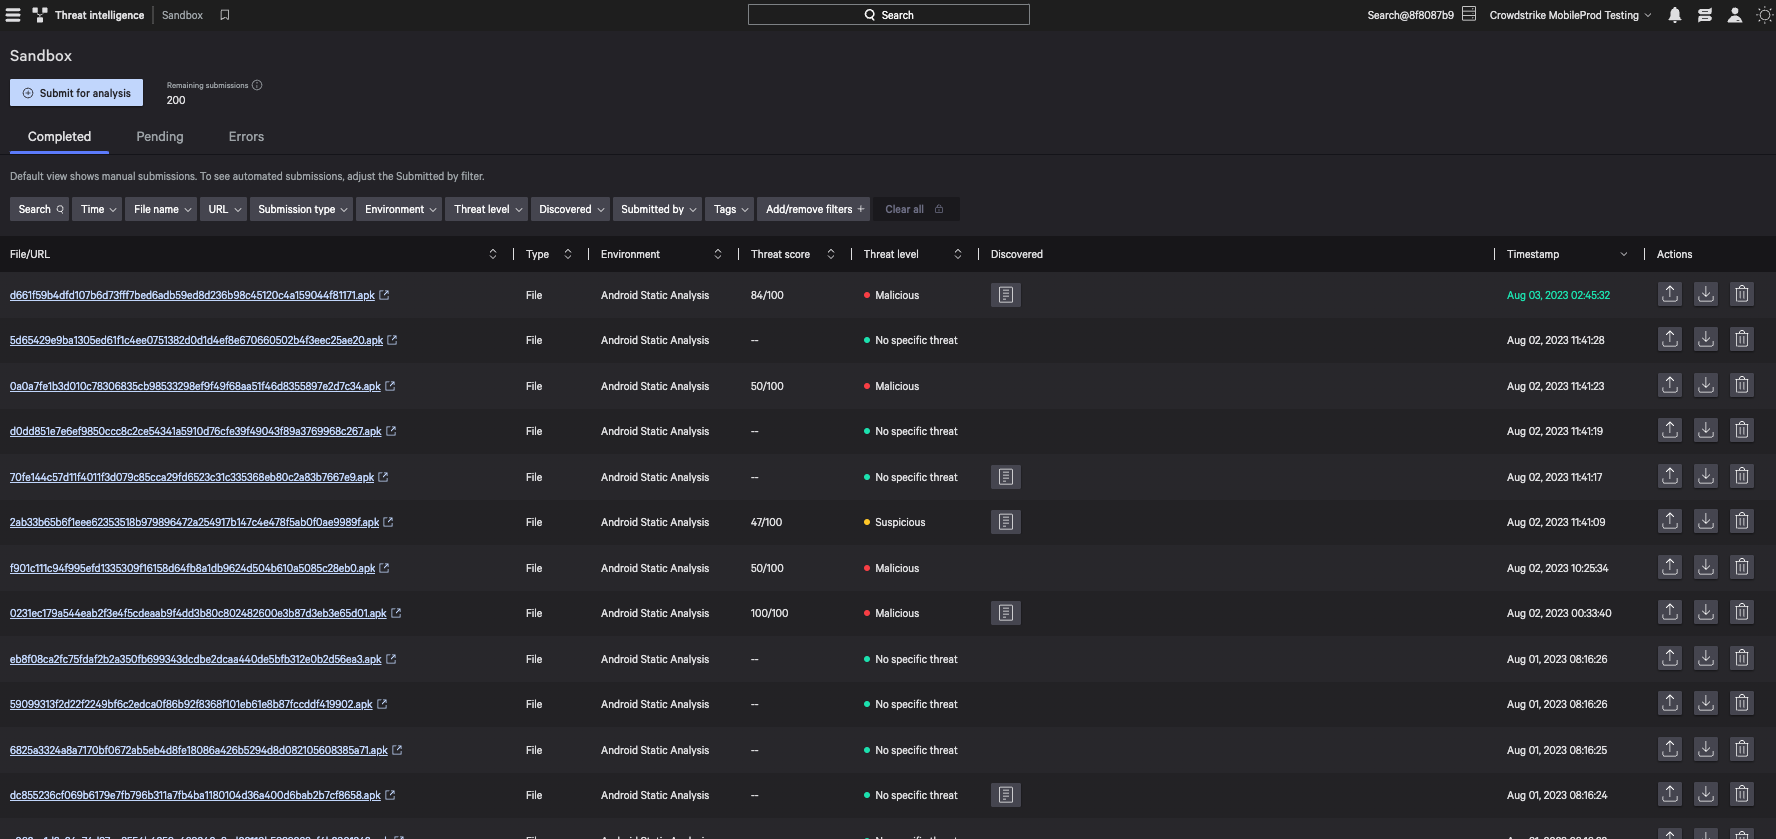The width and height of the screenshot is (1776, 839).
Task: Open external link icon next to 5d65429e apk
Action: 392,340
